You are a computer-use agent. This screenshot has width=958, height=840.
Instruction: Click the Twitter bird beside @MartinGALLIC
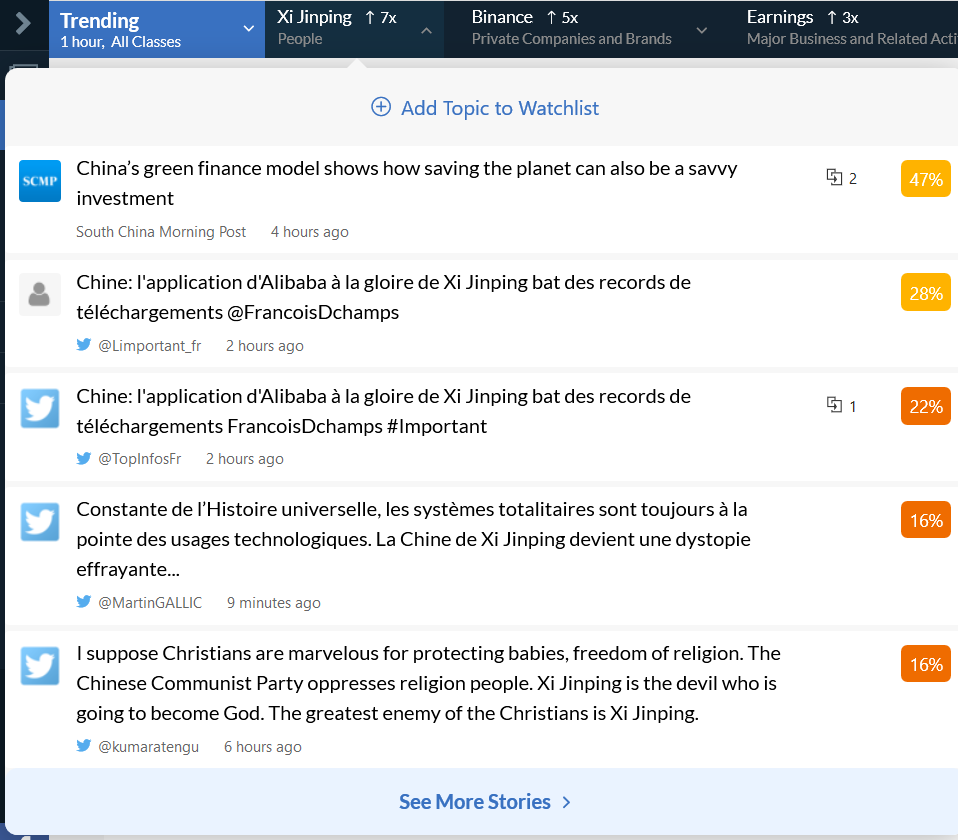click(x=84, y=602)
